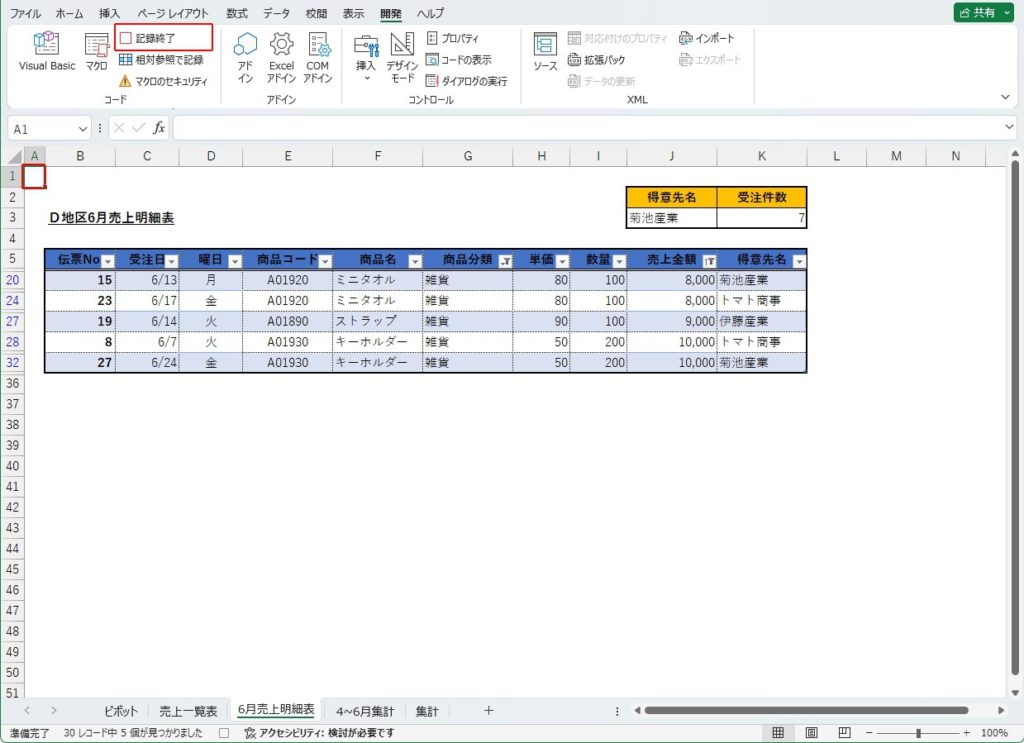1024x743 pixels.
Task: Toggle デザインモード (Design Mode)
Action: click(x=402, y=56)
